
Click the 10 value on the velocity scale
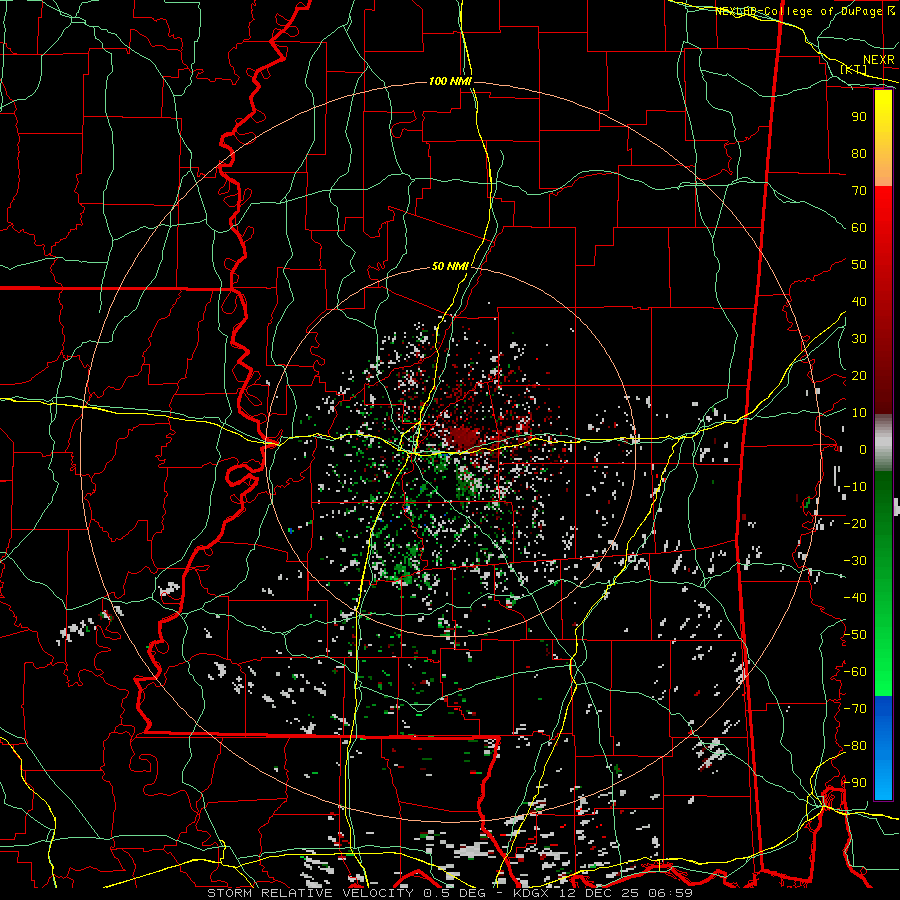859,413
